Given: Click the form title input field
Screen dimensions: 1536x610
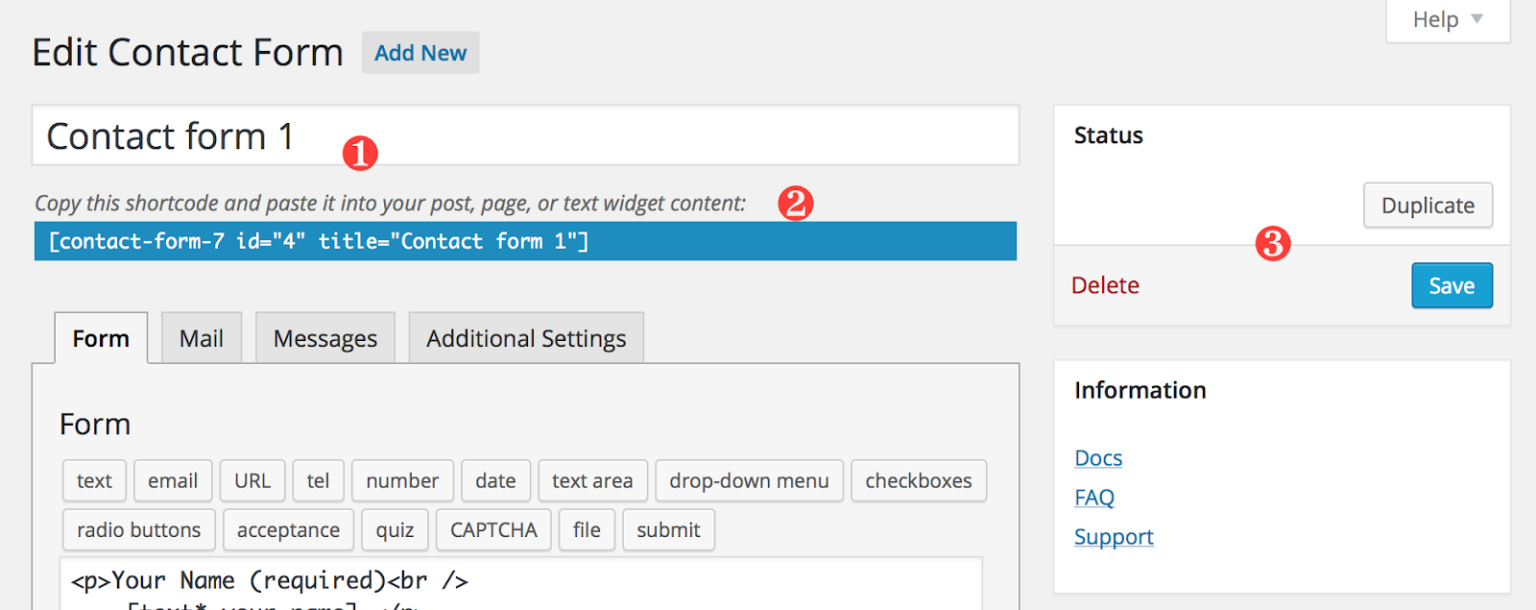Looking at the screenshot, I should [525, 135].
